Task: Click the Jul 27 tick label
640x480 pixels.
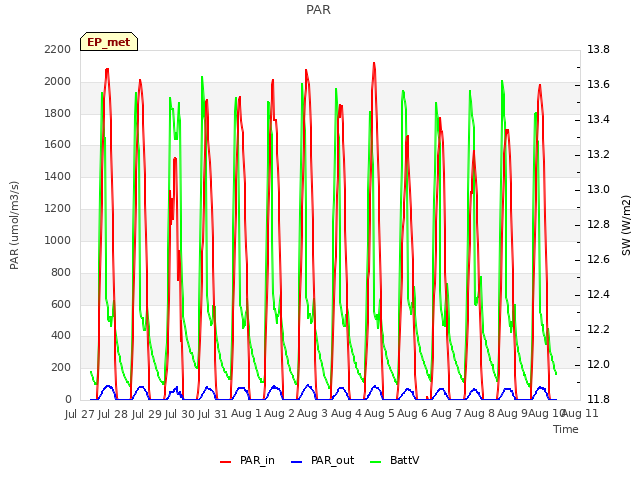Action: pyautogui.click(x=79, y=414)
